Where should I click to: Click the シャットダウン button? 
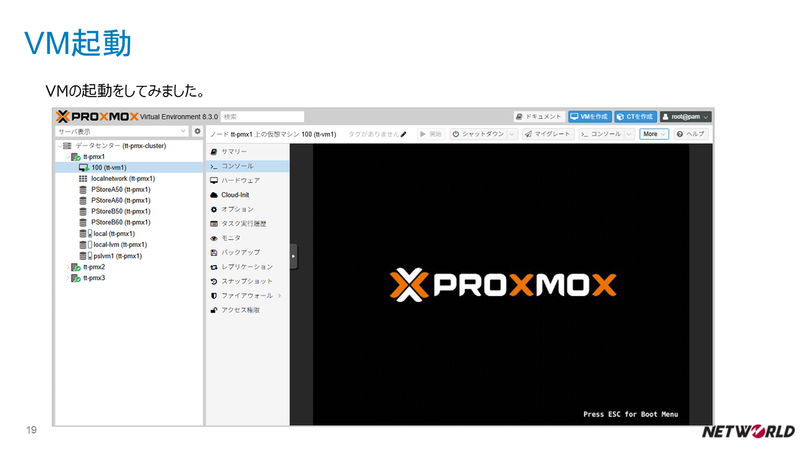(478, 134)
